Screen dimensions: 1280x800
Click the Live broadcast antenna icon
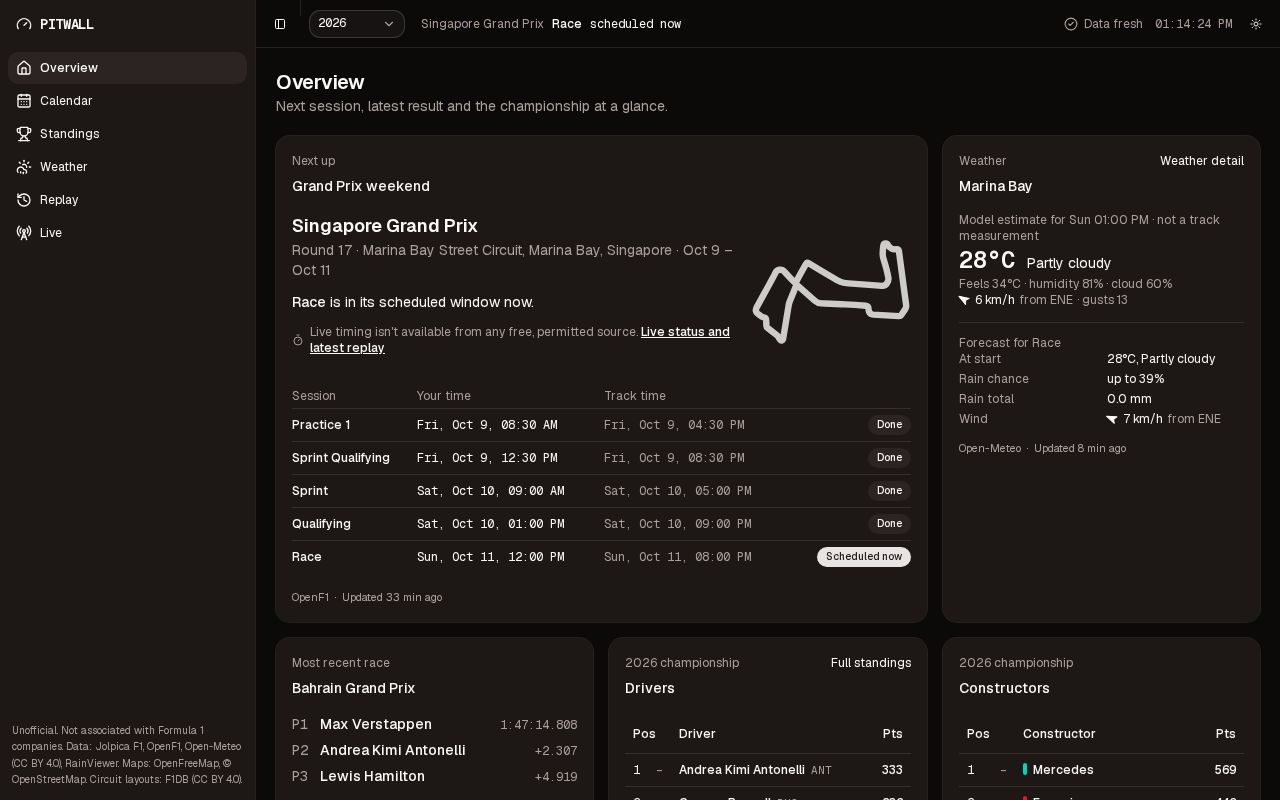[x=24, y=233]
